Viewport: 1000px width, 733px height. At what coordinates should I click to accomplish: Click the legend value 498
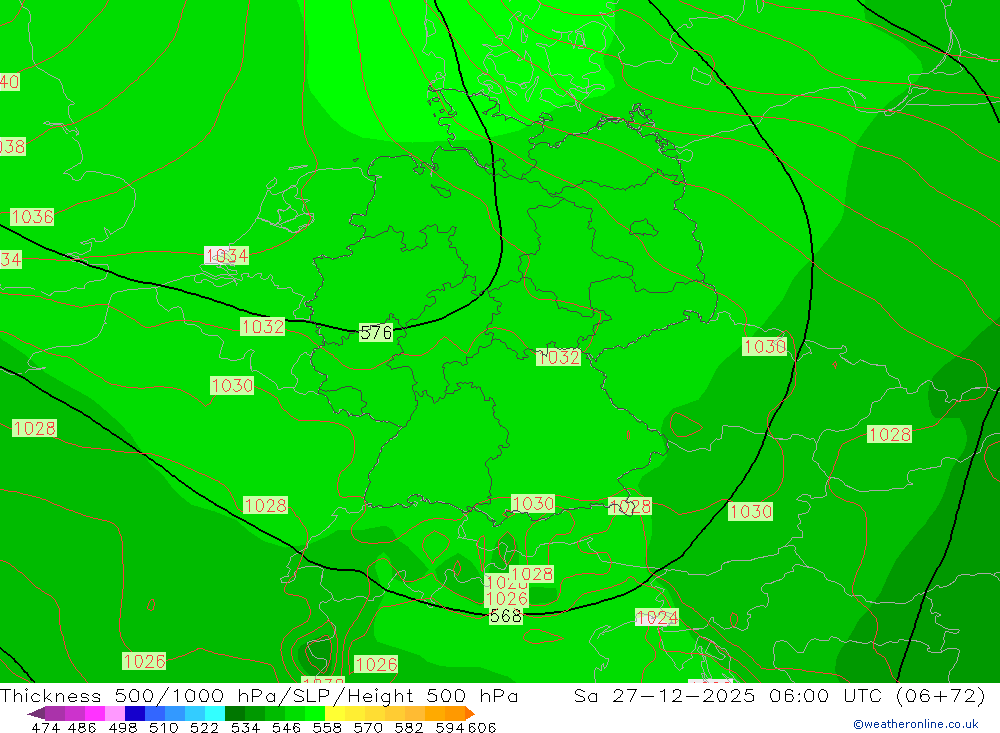tap(123, 727)
